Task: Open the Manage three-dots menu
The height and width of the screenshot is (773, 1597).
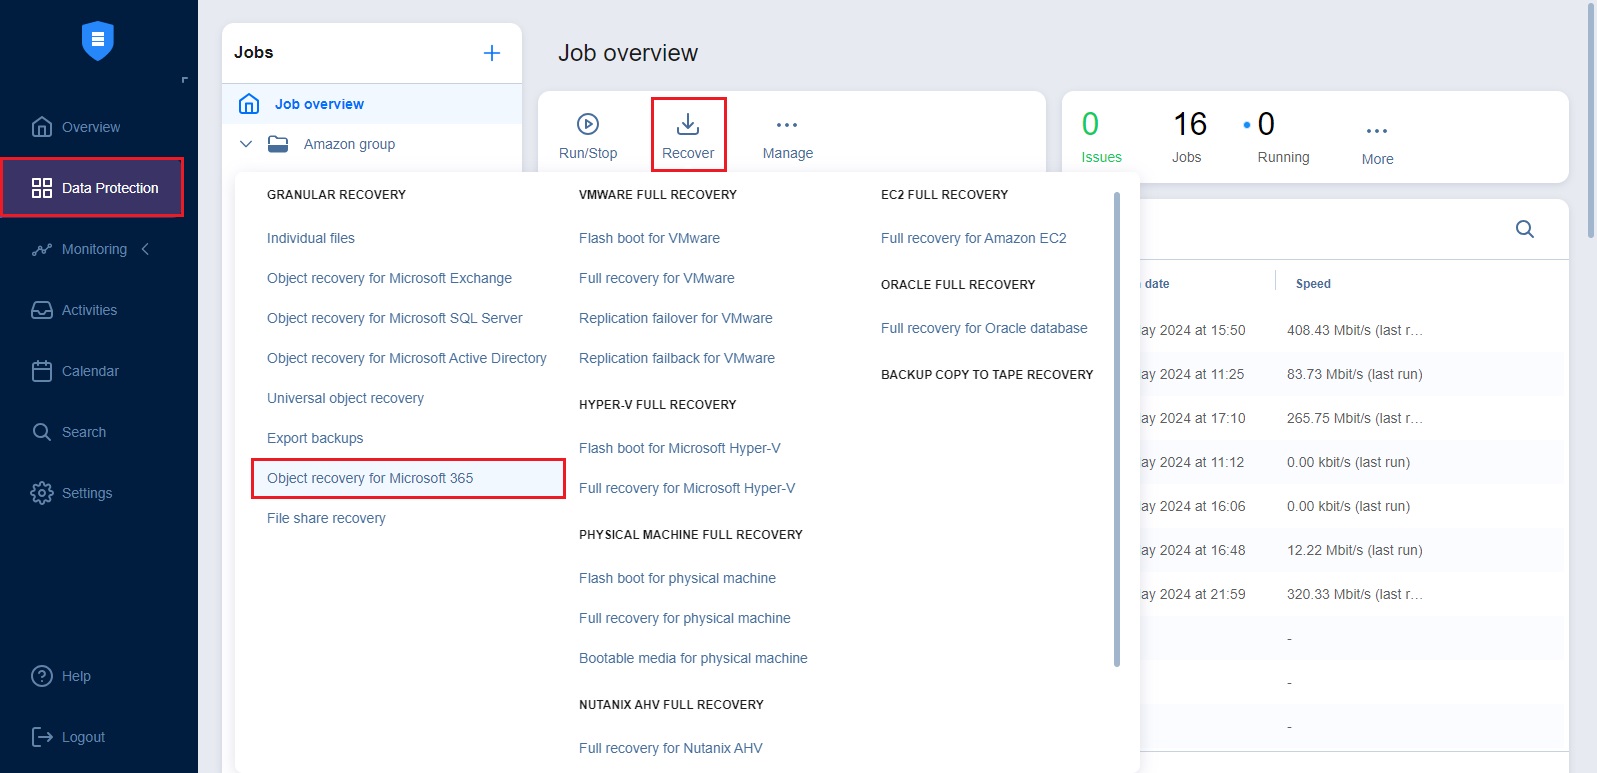Action: pos(787,125)
